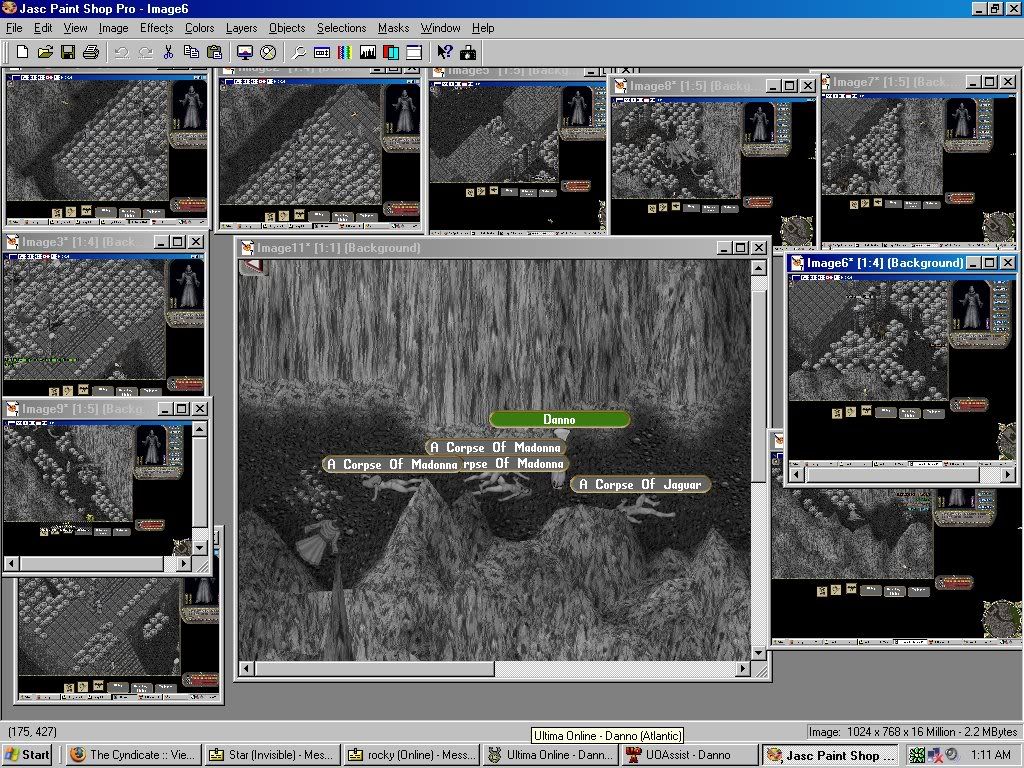The width and height of the screenshot is (1024, 768).
Task: Open the Colors menu
Action: [199, 28]
